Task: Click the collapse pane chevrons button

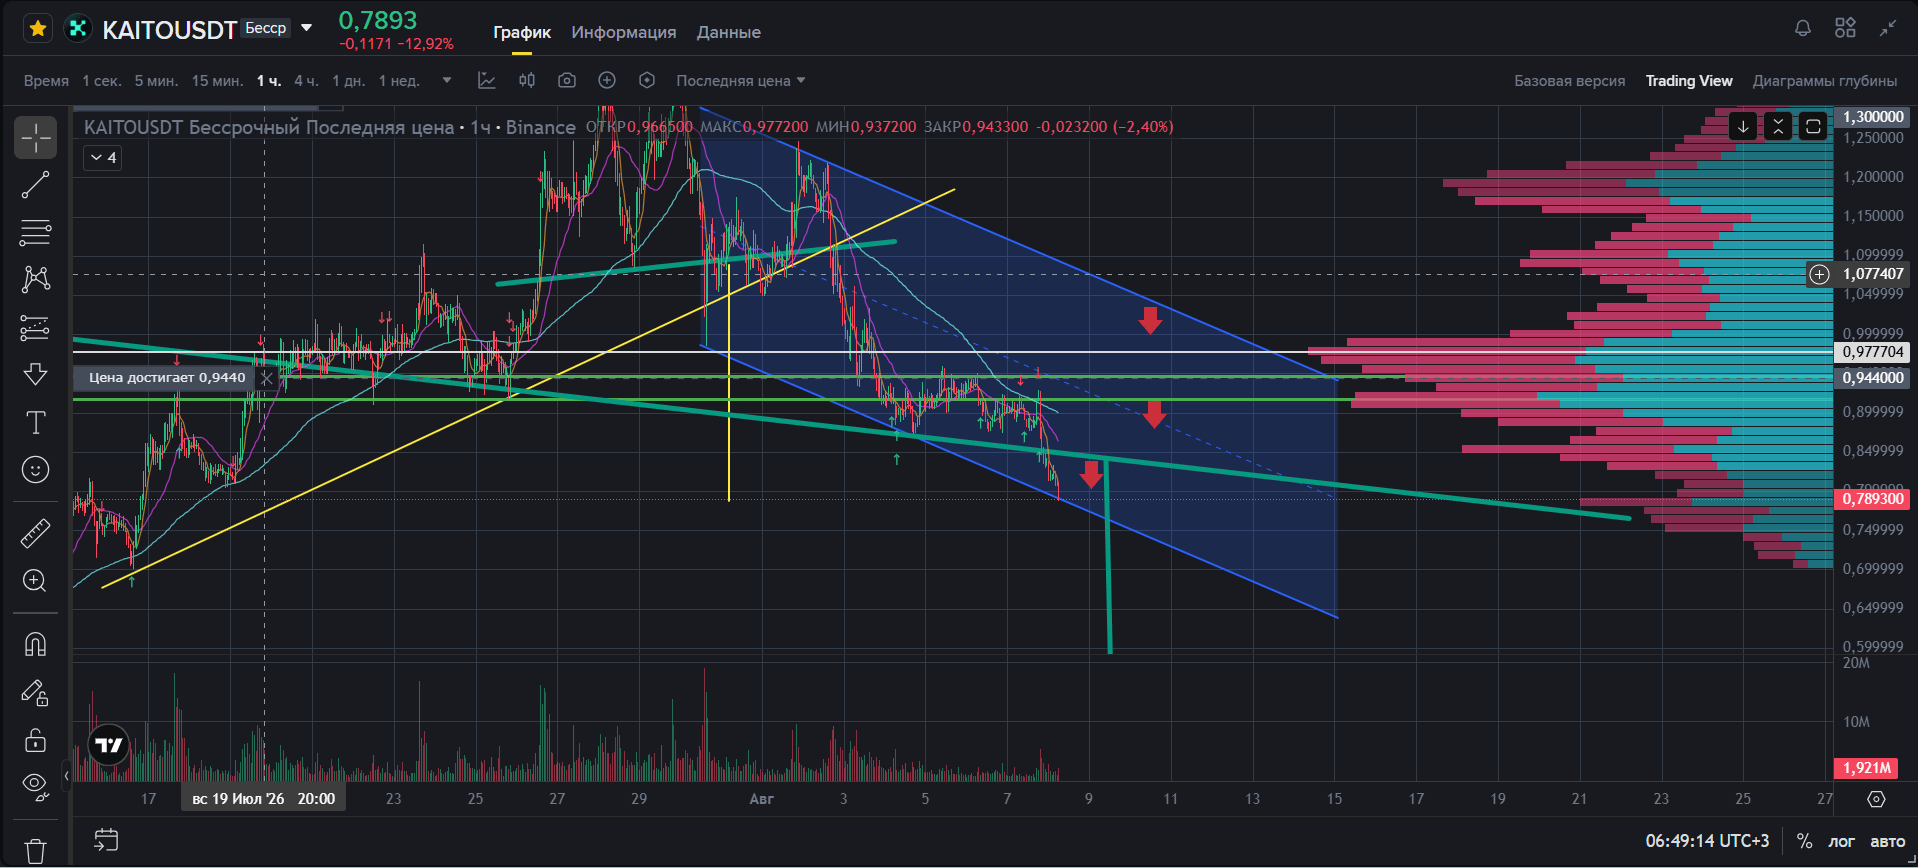Action: click(1778, 126)
